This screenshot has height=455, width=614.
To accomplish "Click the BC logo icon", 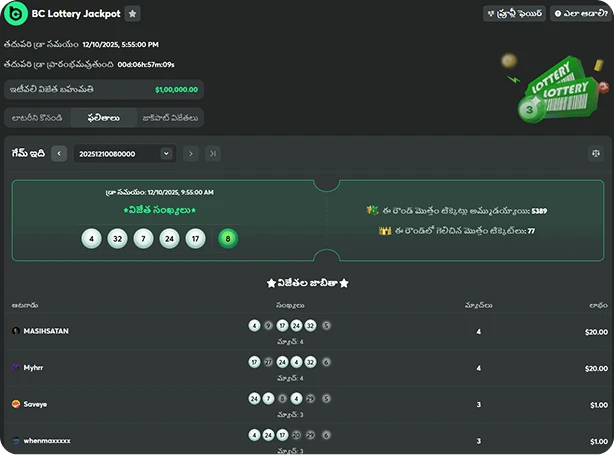I will (15, 13).
